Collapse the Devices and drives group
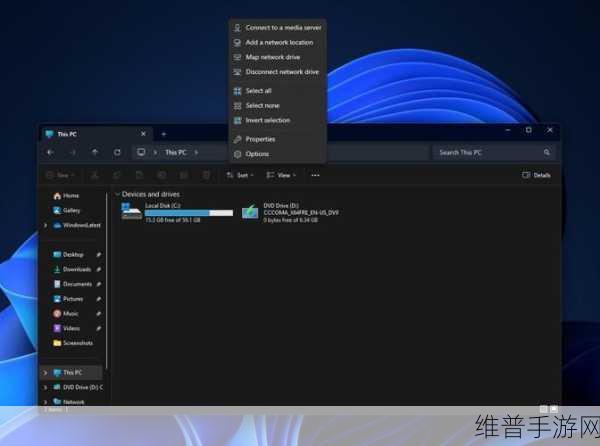 [x=117, y=194]
